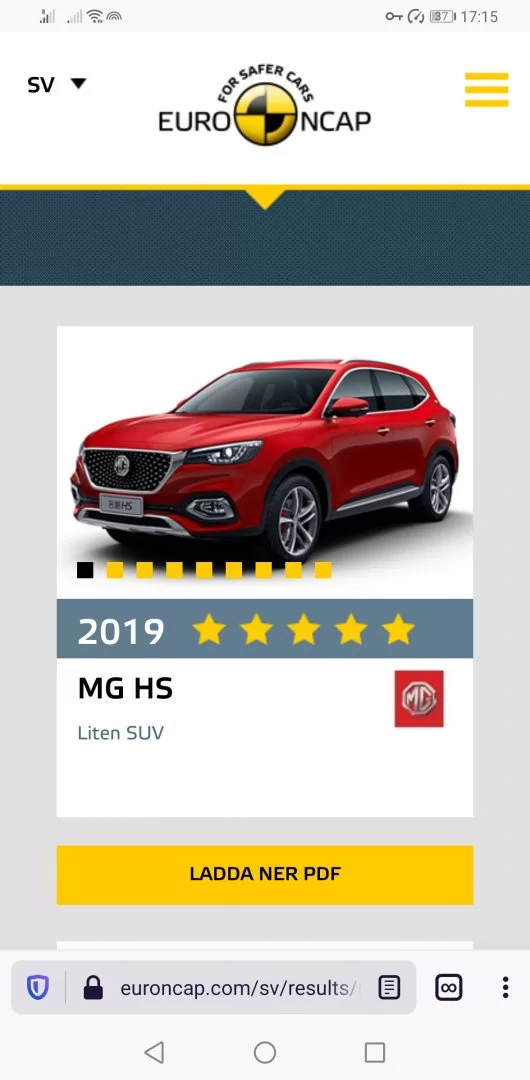
Task: Select the second carousel image dot
Action: coord(115,570)
